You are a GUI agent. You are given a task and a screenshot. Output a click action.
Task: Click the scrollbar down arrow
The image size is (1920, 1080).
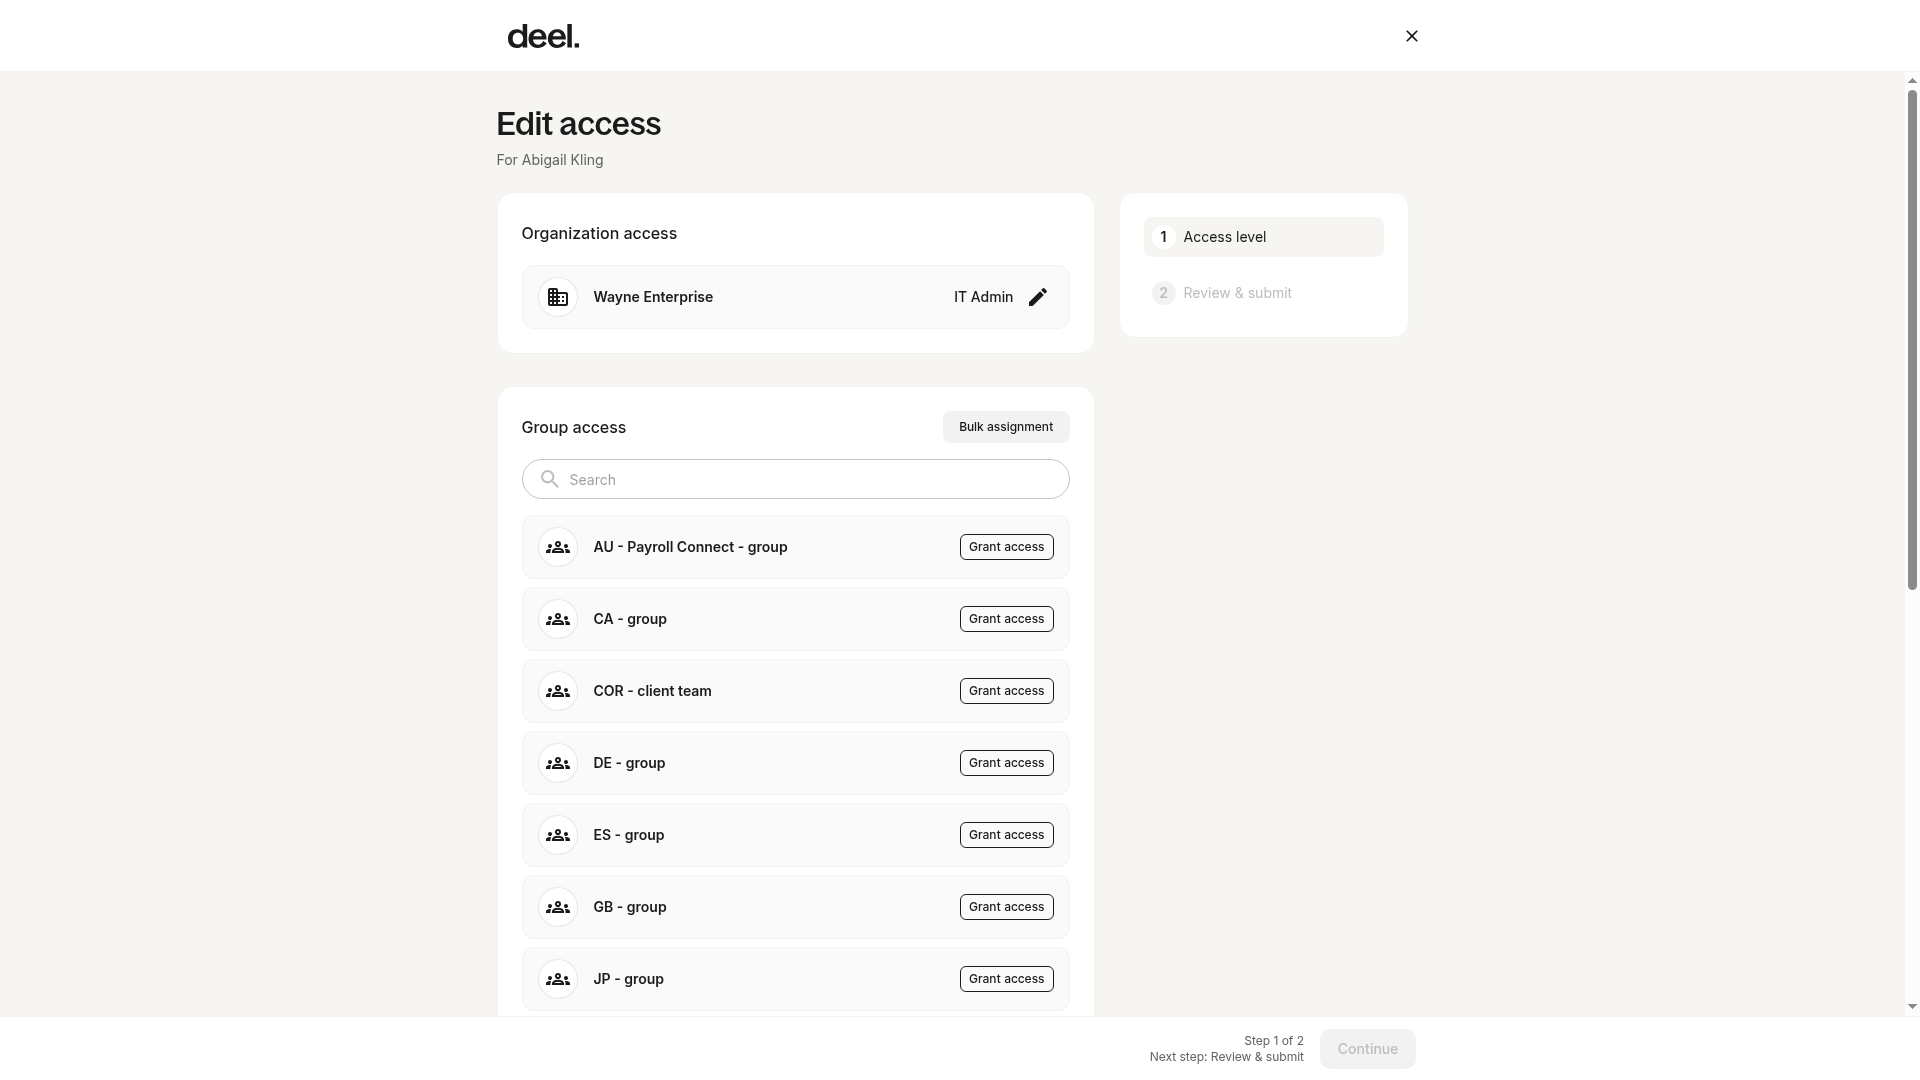click(x=1912, y=1007)
